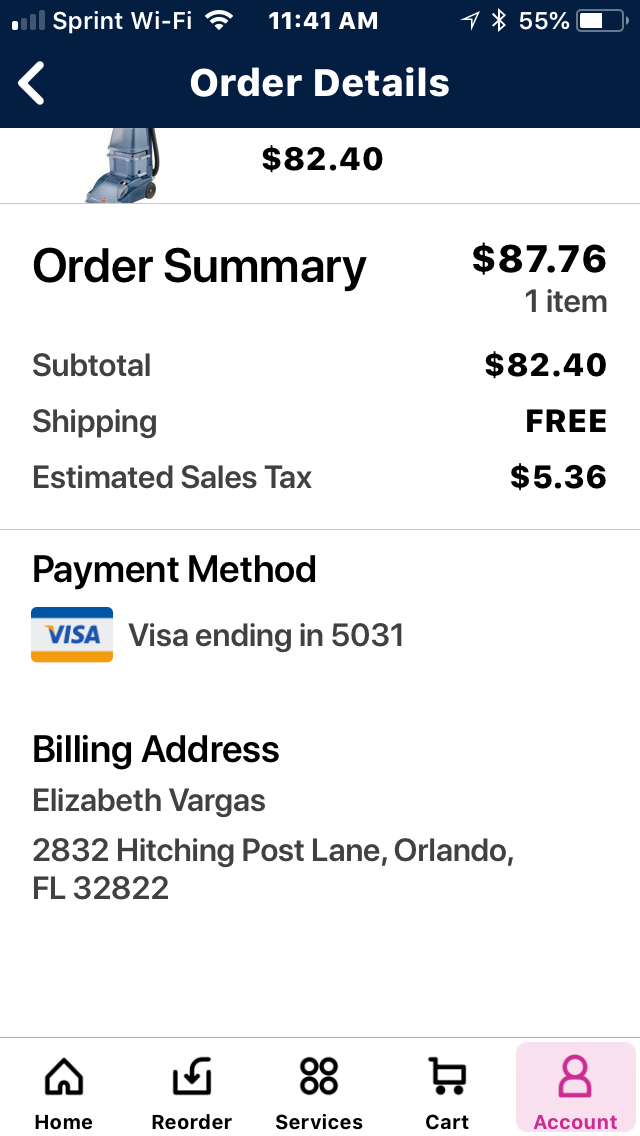Viewport: 640px width, 1136px height.
Task: Tap the Visa card logo
Action: [x=72, y=635]
